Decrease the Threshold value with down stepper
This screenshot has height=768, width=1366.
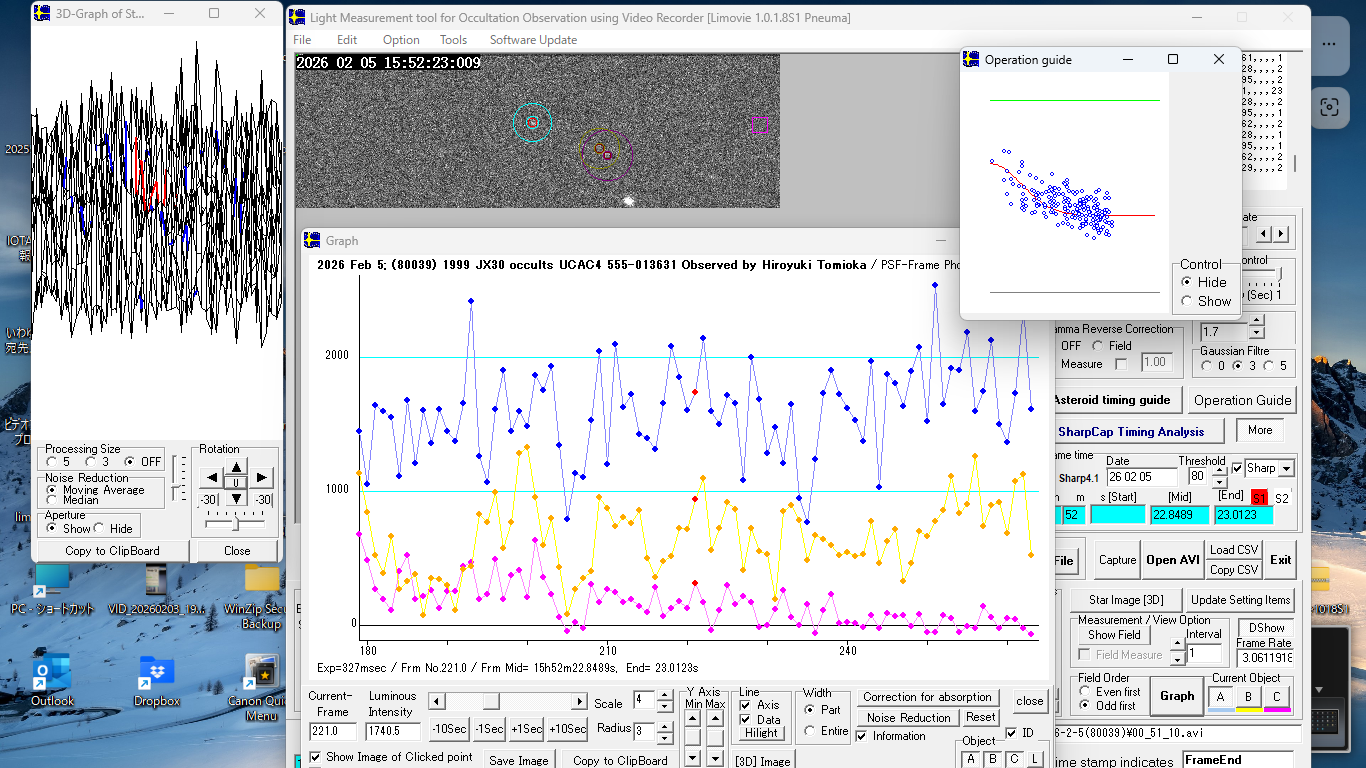click(1218, 483)
